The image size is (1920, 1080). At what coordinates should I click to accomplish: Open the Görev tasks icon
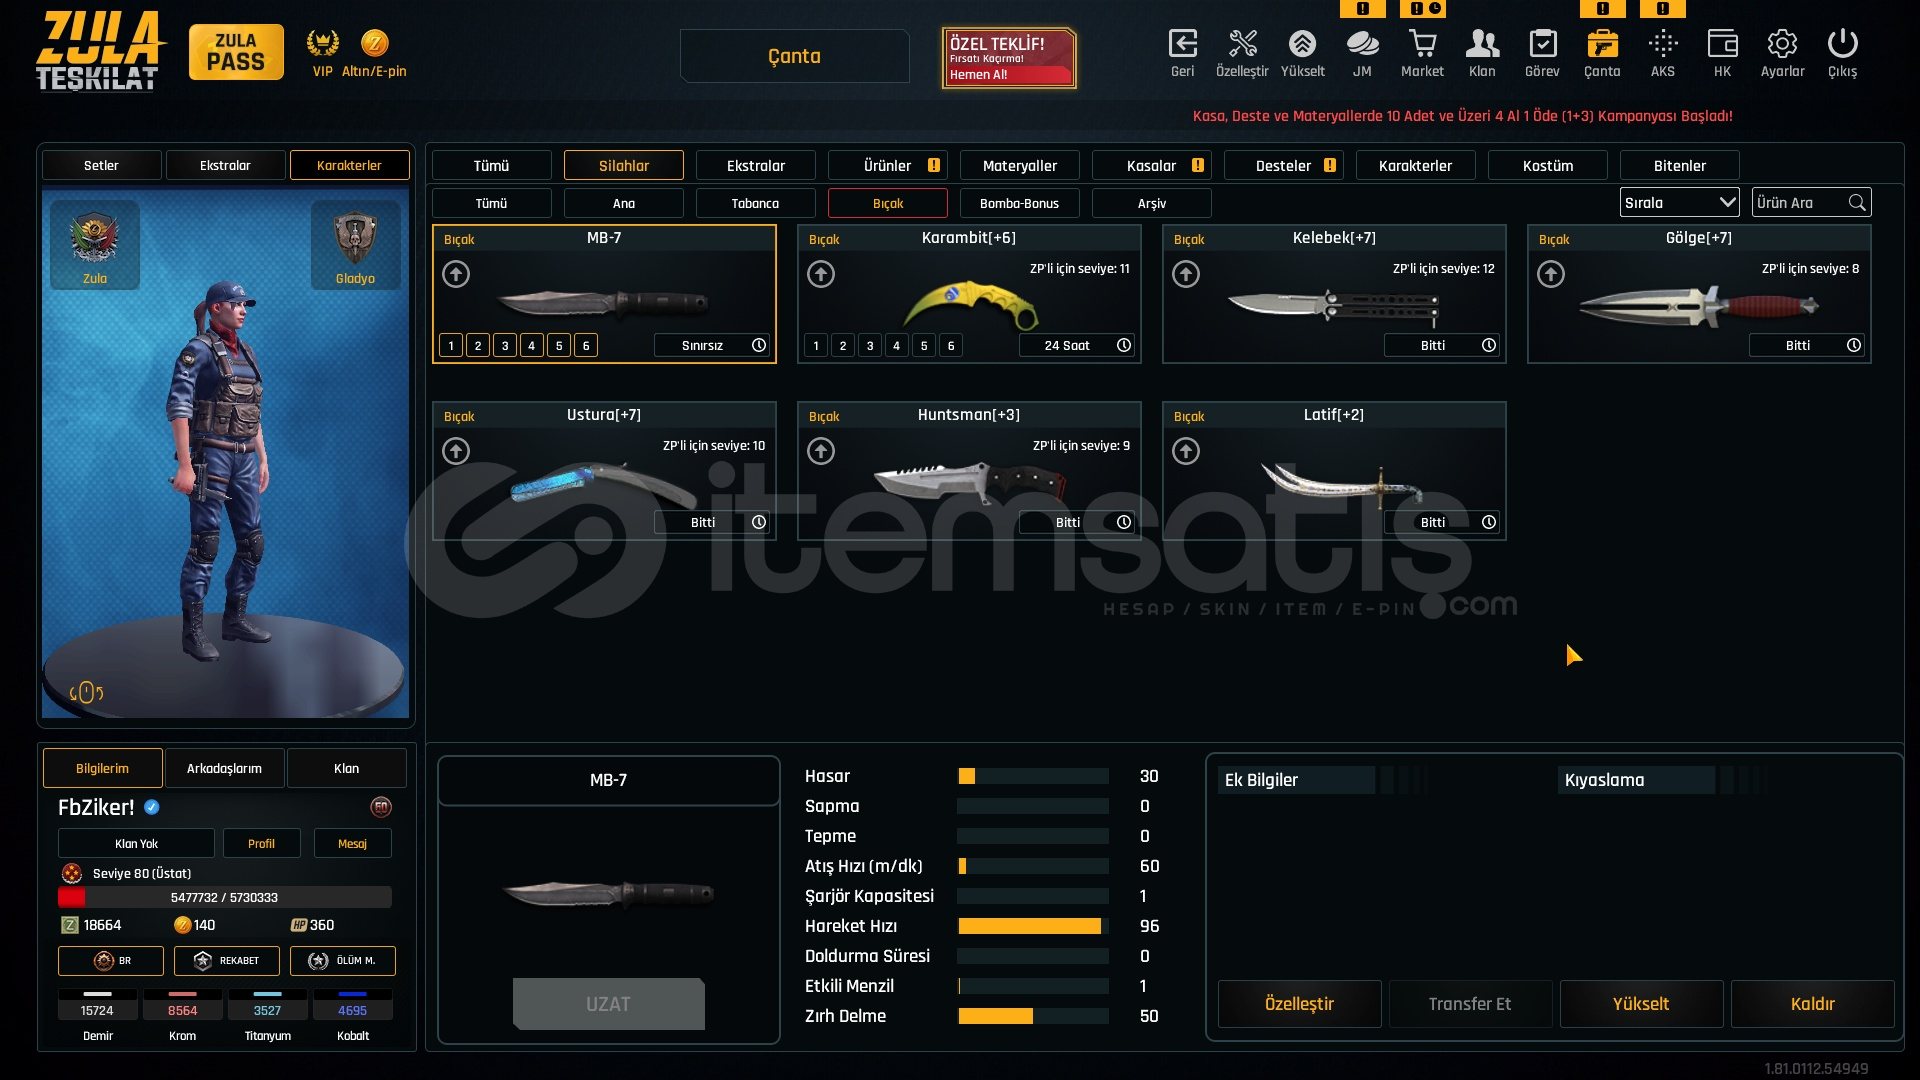coord(1542,45)
